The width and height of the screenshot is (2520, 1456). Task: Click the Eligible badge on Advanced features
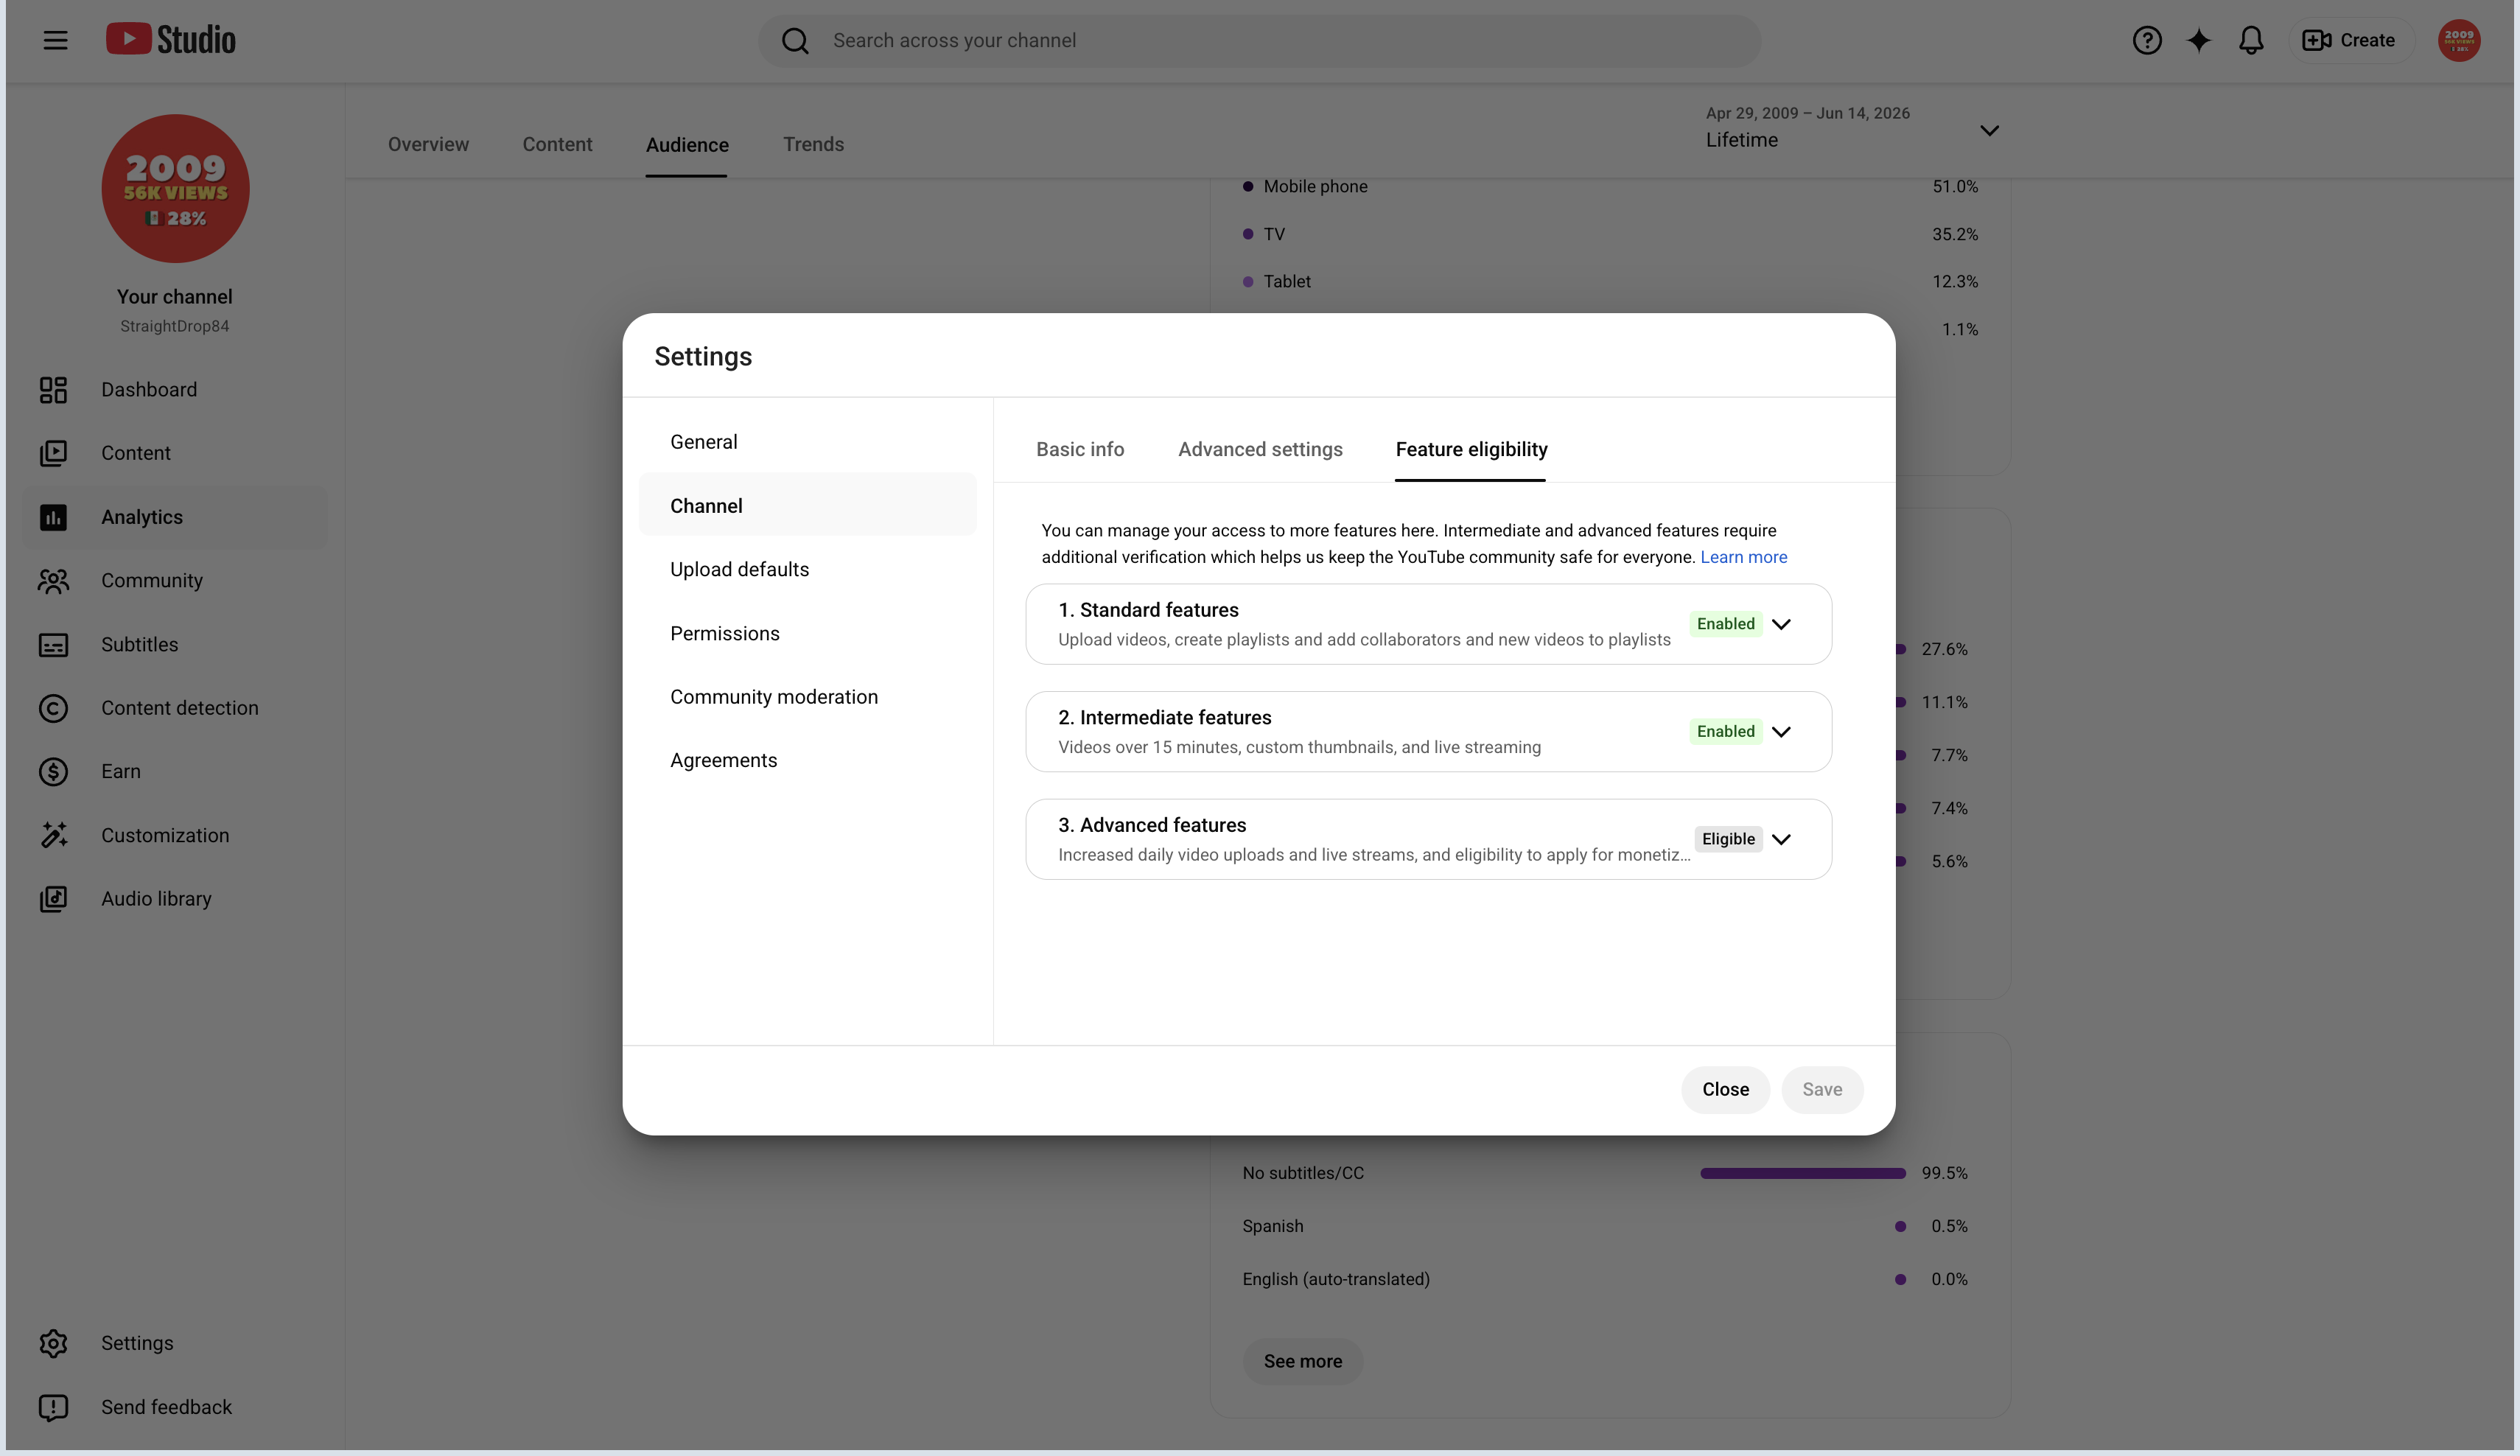1728,839
